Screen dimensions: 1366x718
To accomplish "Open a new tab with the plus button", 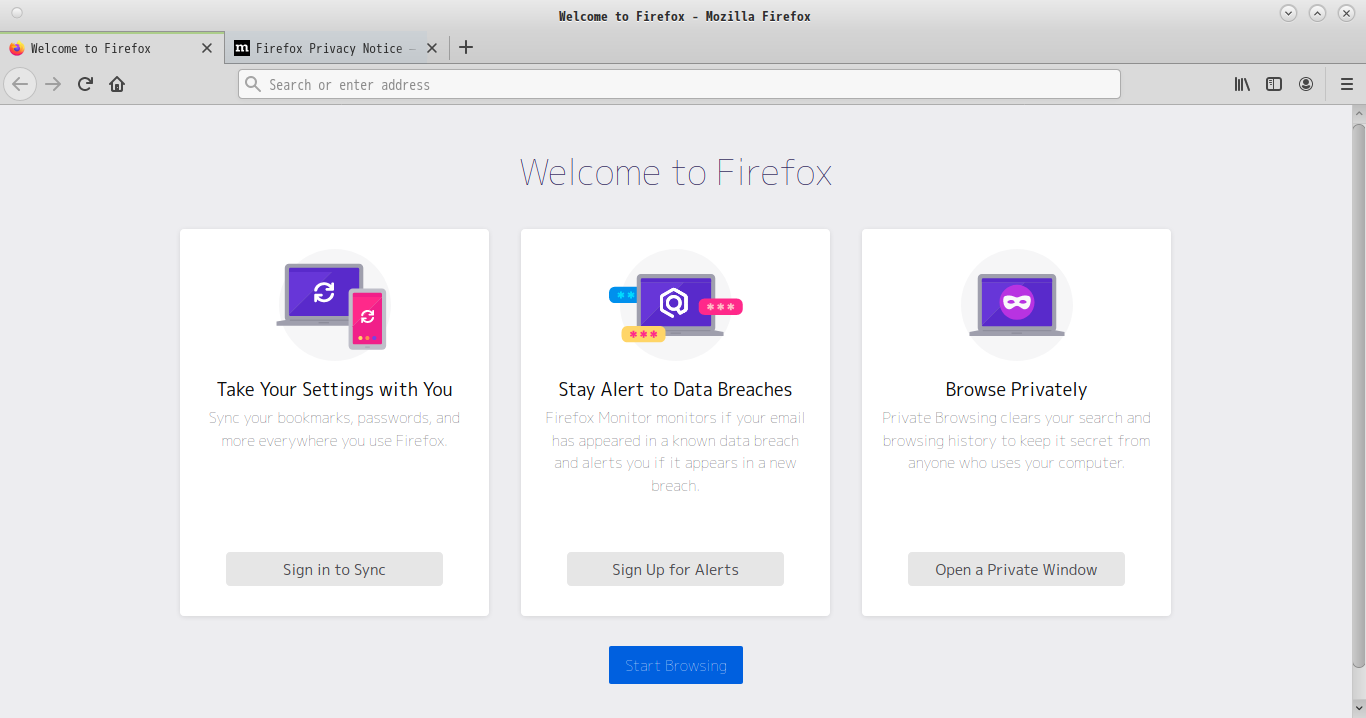I will [466, 47].
